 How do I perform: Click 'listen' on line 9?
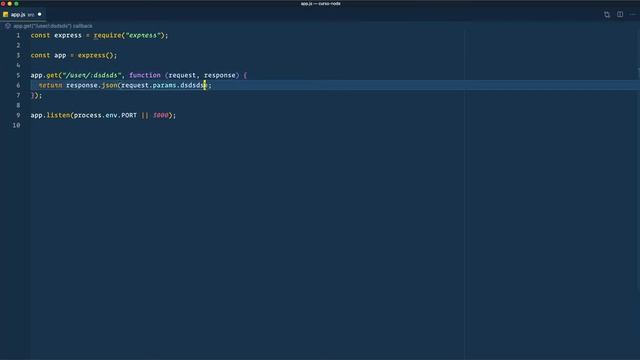[58, 116]
